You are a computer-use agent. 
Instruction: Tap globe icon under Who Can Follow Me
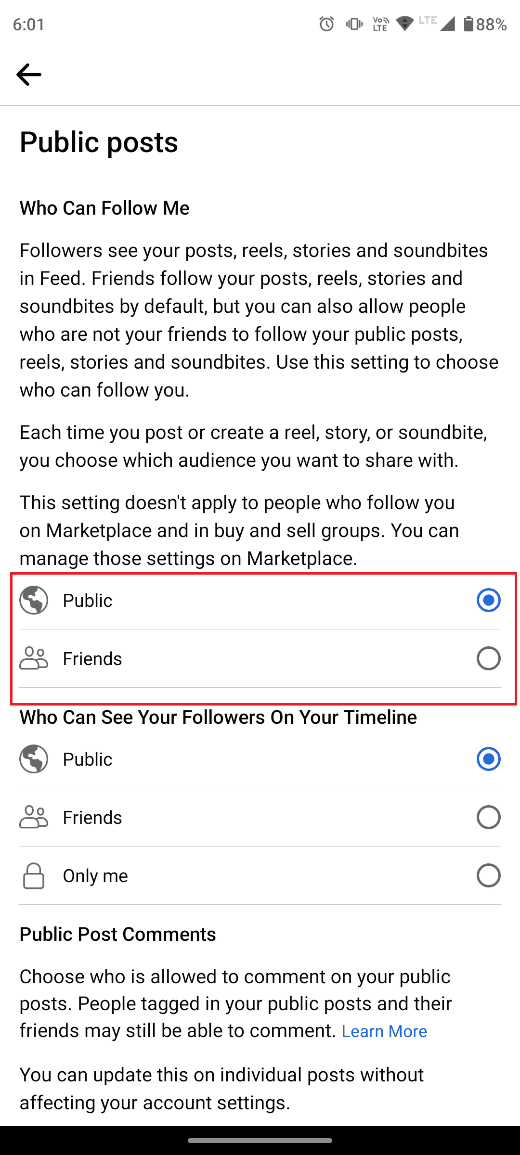point(33,601)
